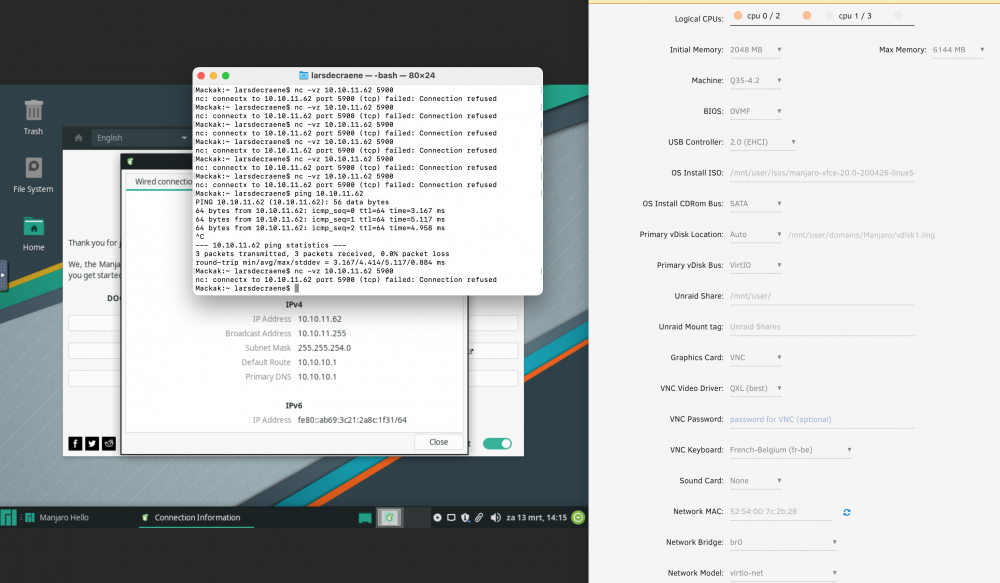The height and width of the screenshot is (583, 1000).
Task: Click the Broadcast Address 10.10.11.255 value
Action: pyautogui.click(x=322, y=334)
